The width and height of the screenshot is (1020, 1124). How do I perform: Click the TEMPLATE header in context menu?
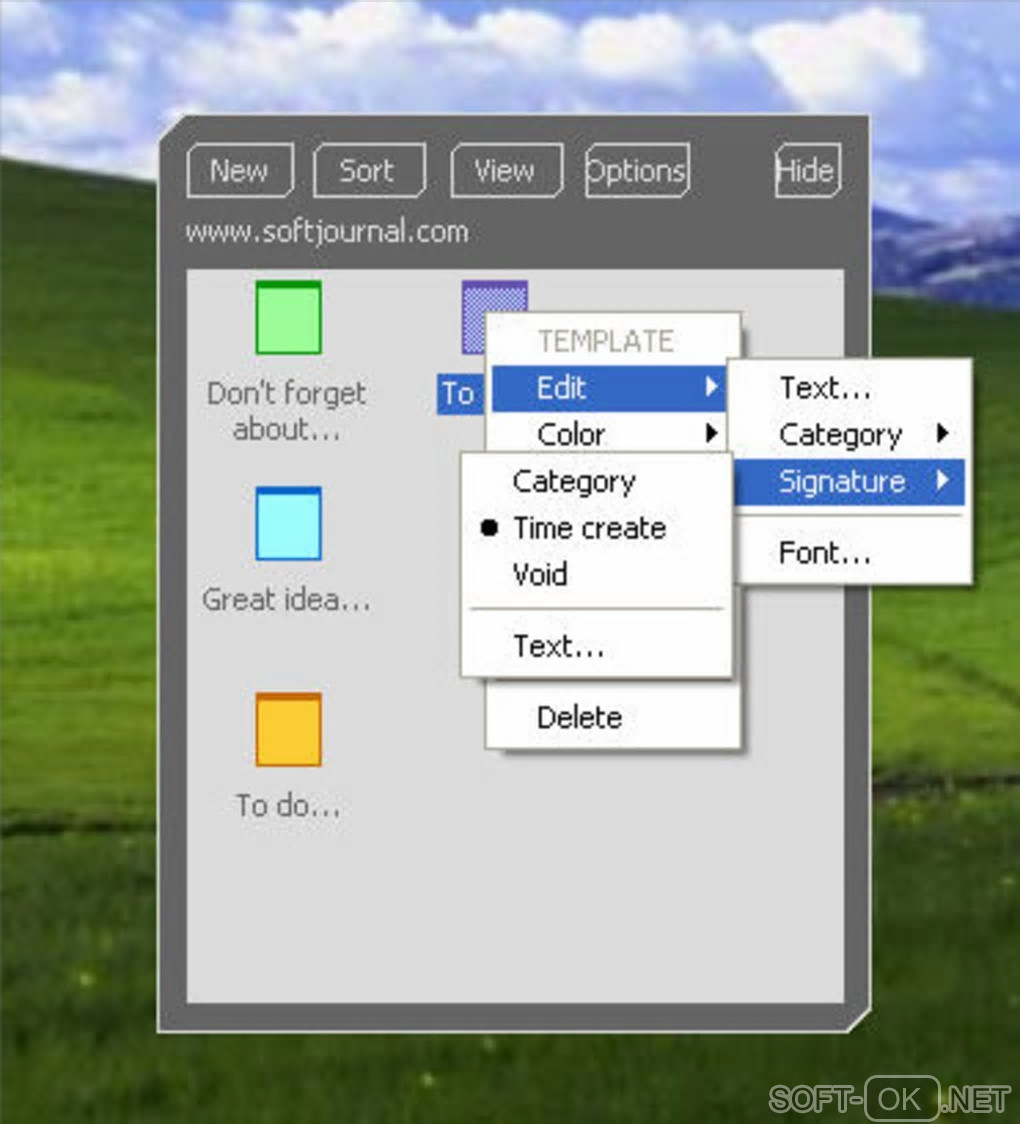[x=606, y=341]
